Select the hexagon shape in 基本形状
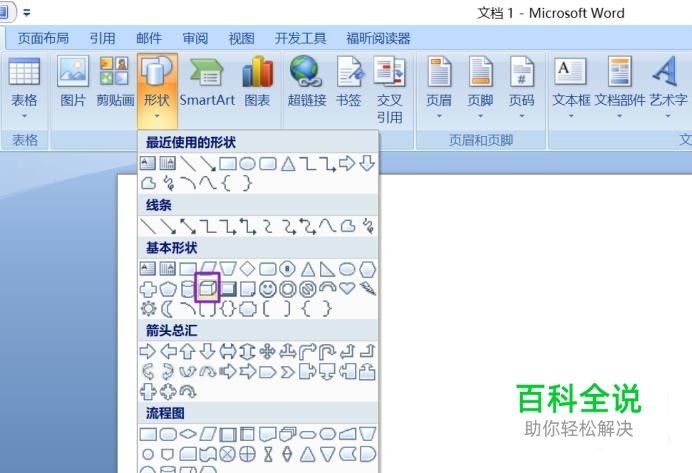The width and height of the screenshot is (692, 473). click(x=367, y=268)
